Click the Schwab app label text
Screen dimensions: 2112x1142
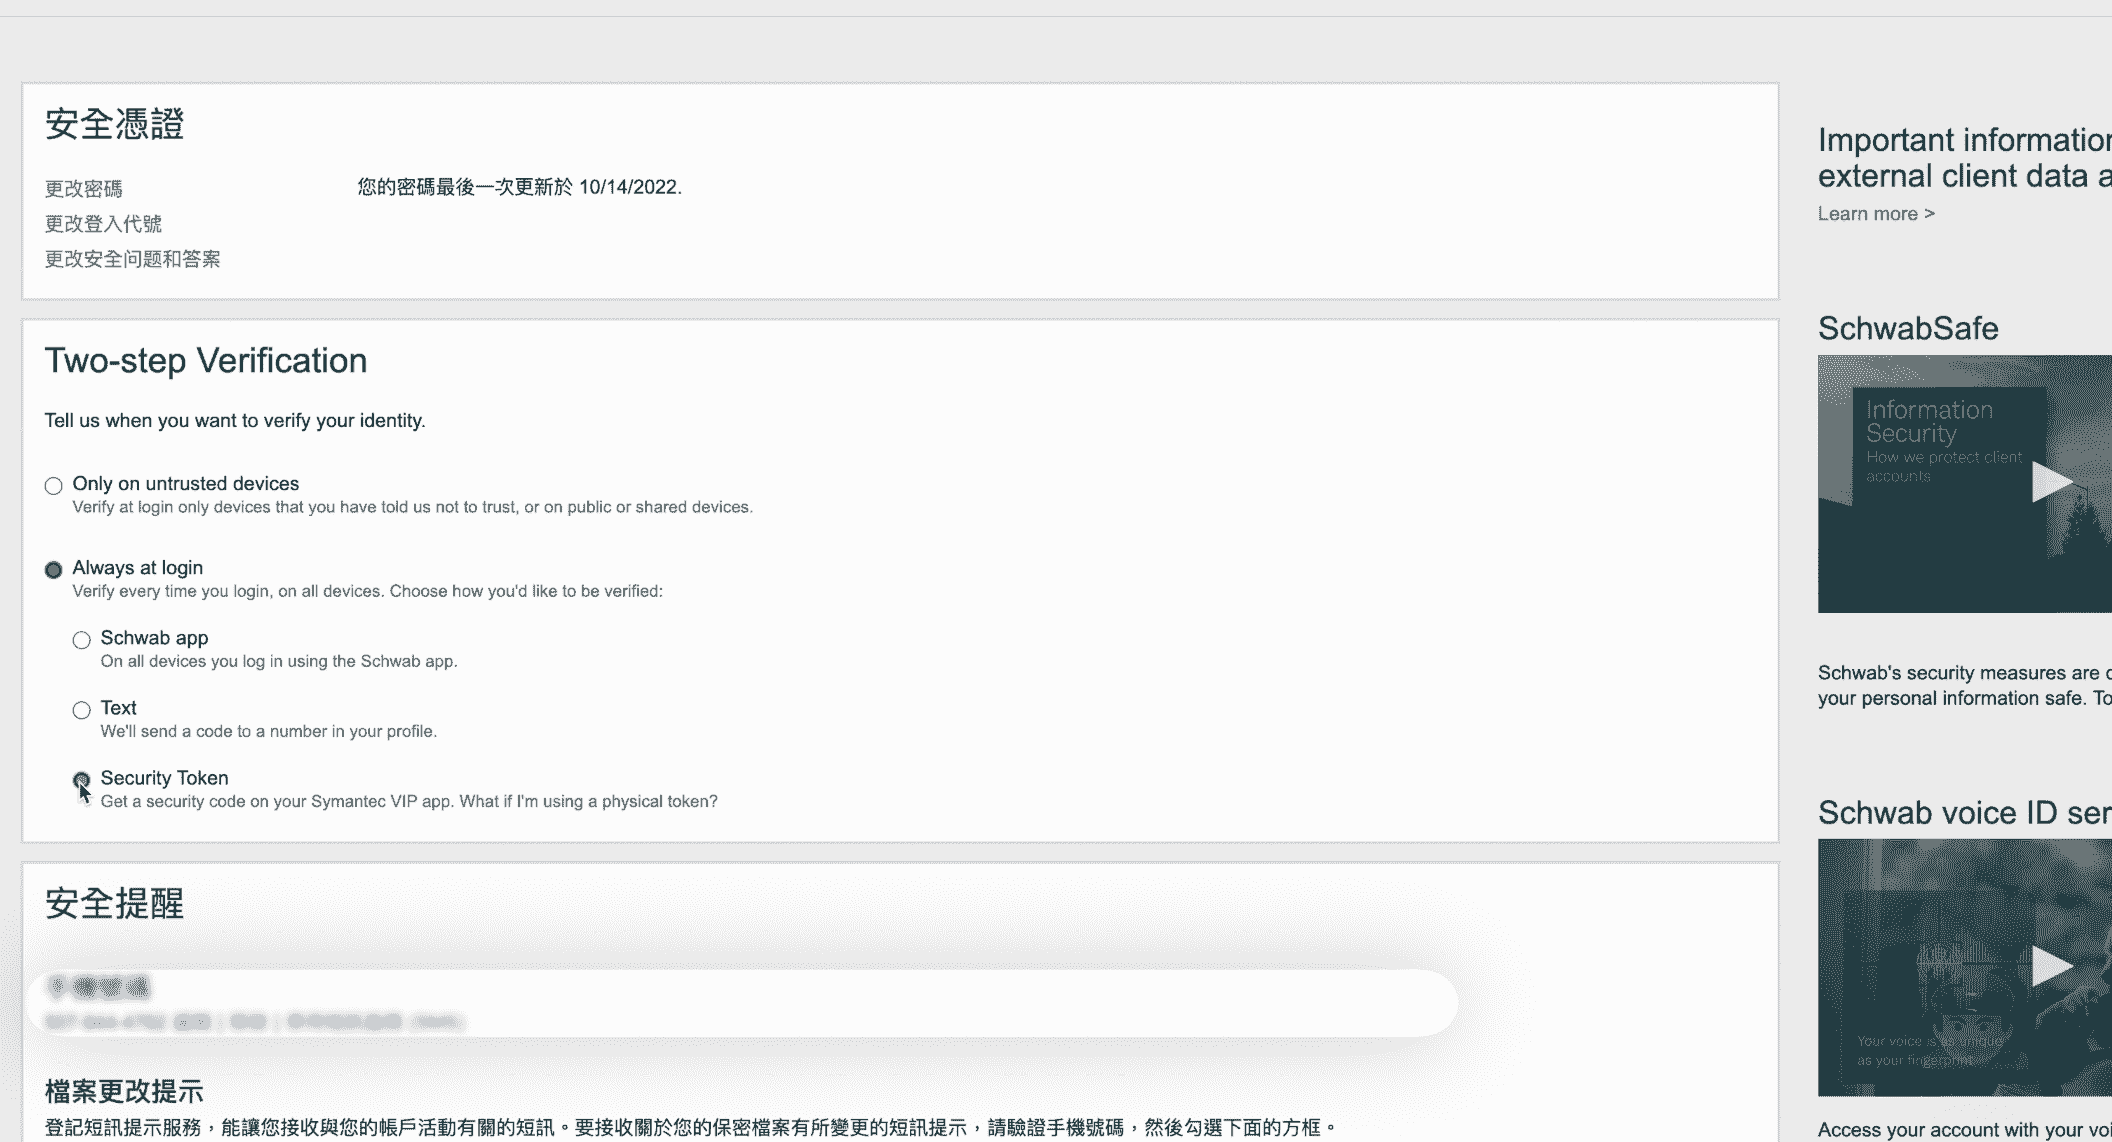click(154, 638)
